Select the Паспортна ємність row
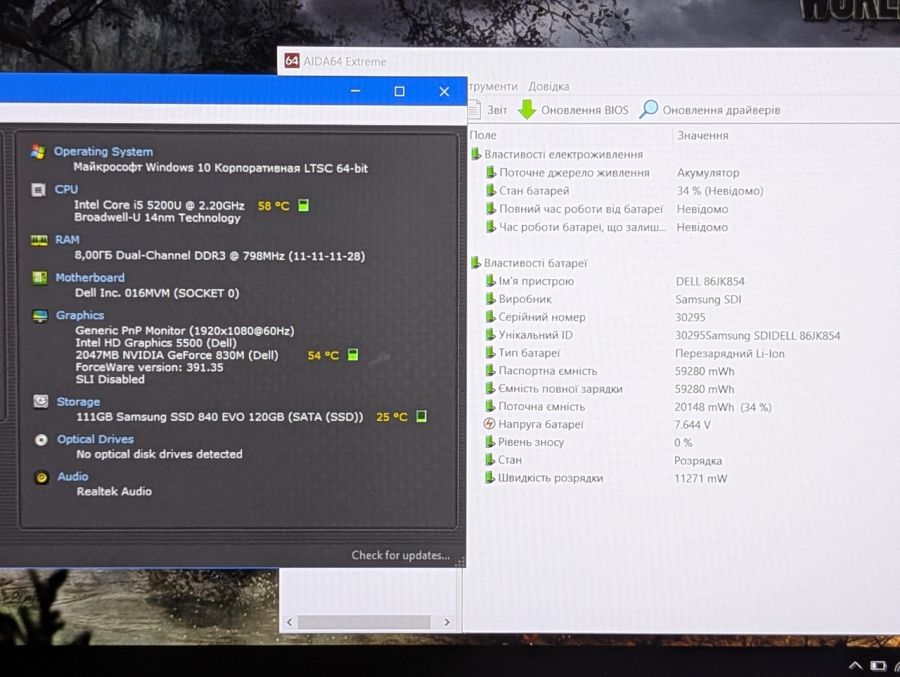 609,371
